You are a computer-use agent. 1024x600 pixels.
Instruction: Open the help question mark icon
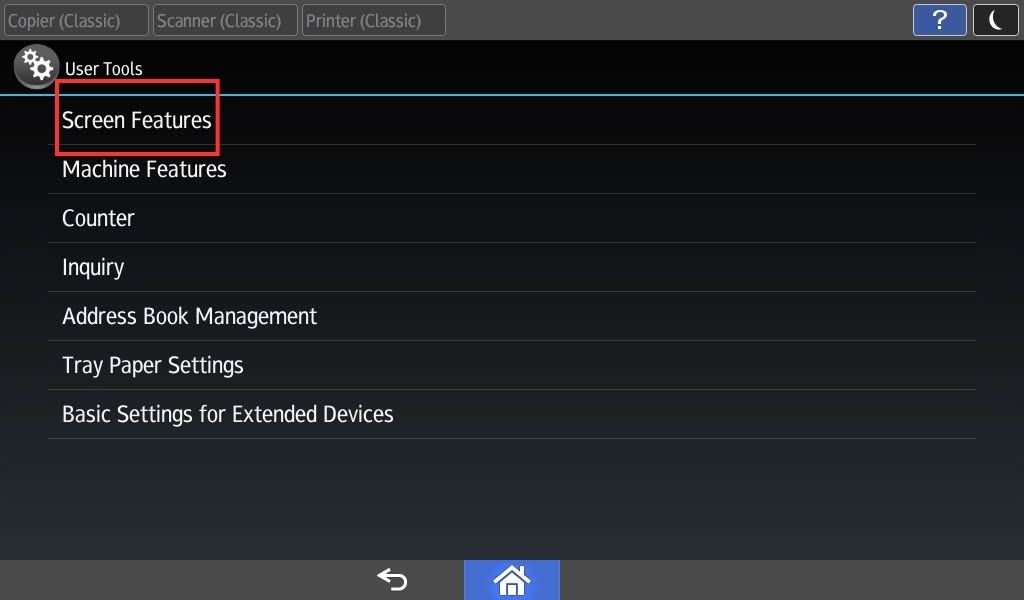pos(939,20)
